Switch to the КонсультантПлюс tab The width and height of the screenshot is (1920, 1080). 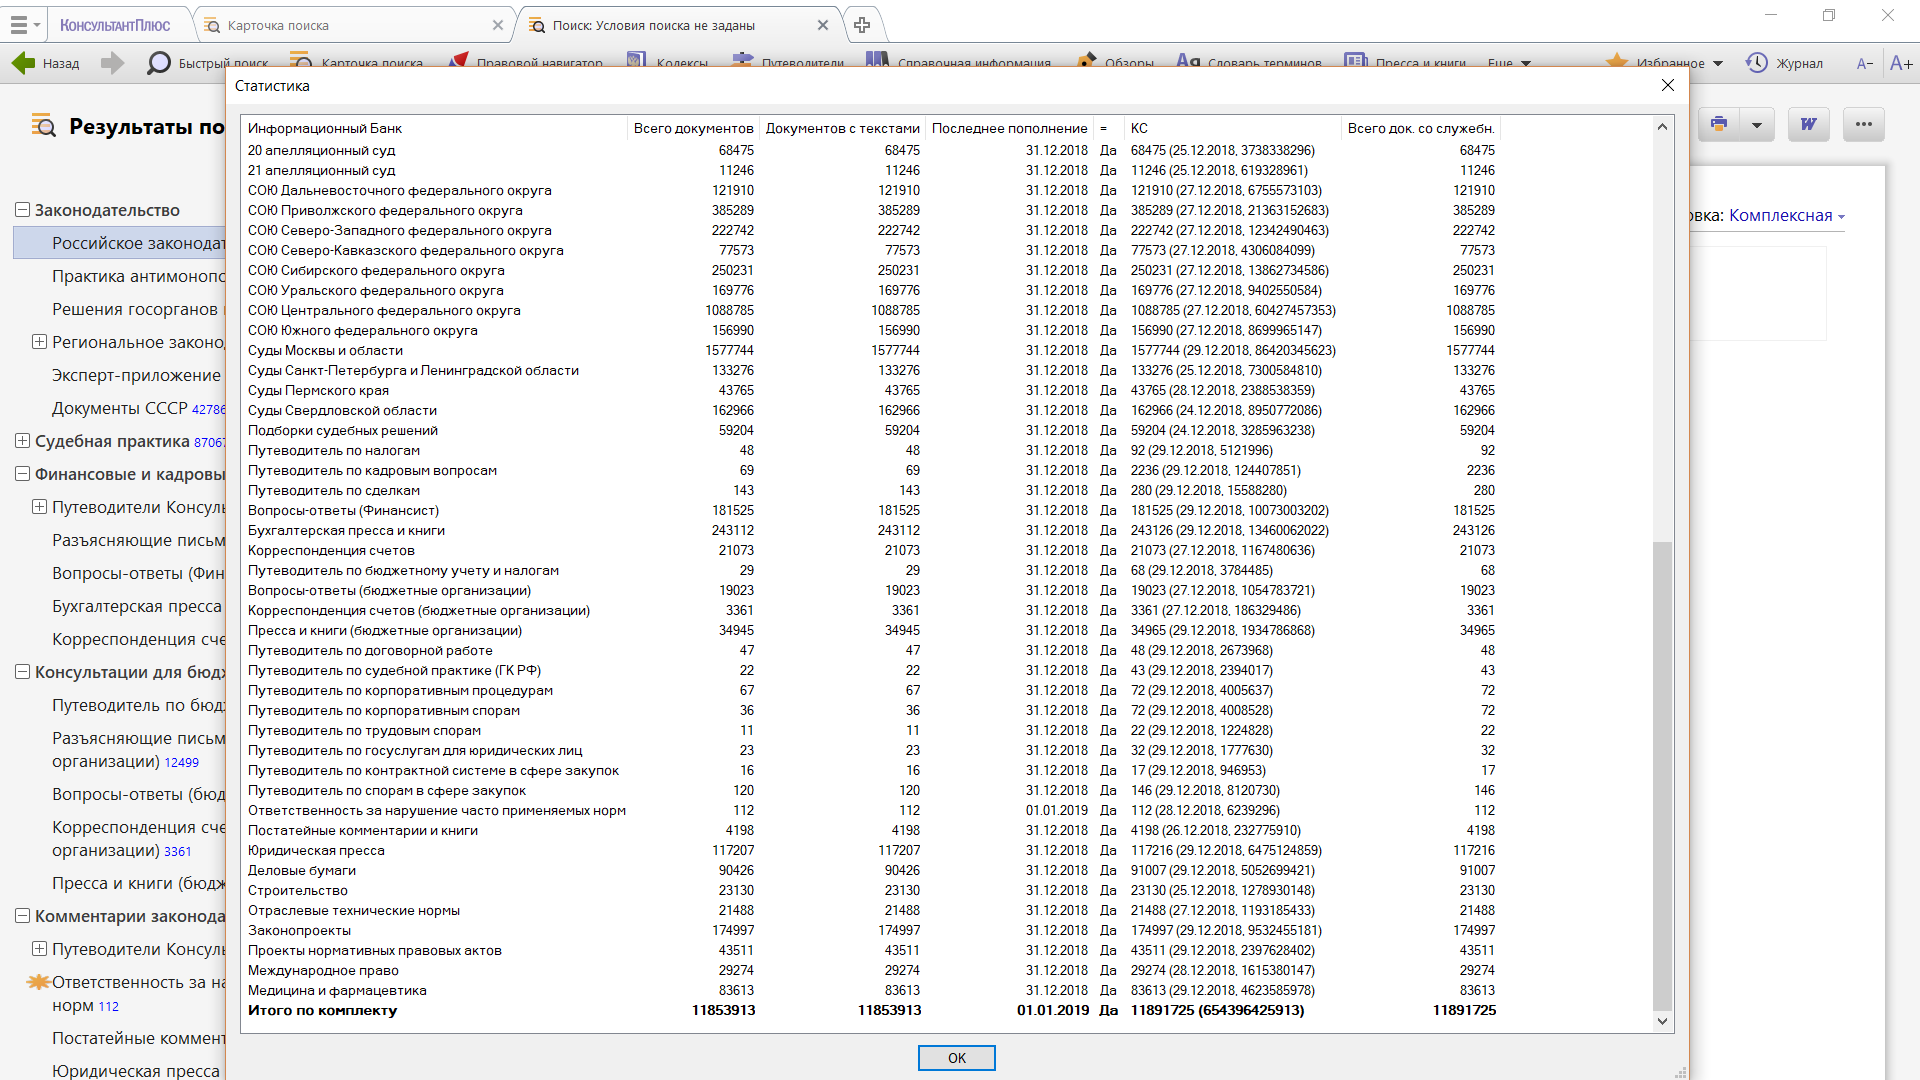(115, 25)
